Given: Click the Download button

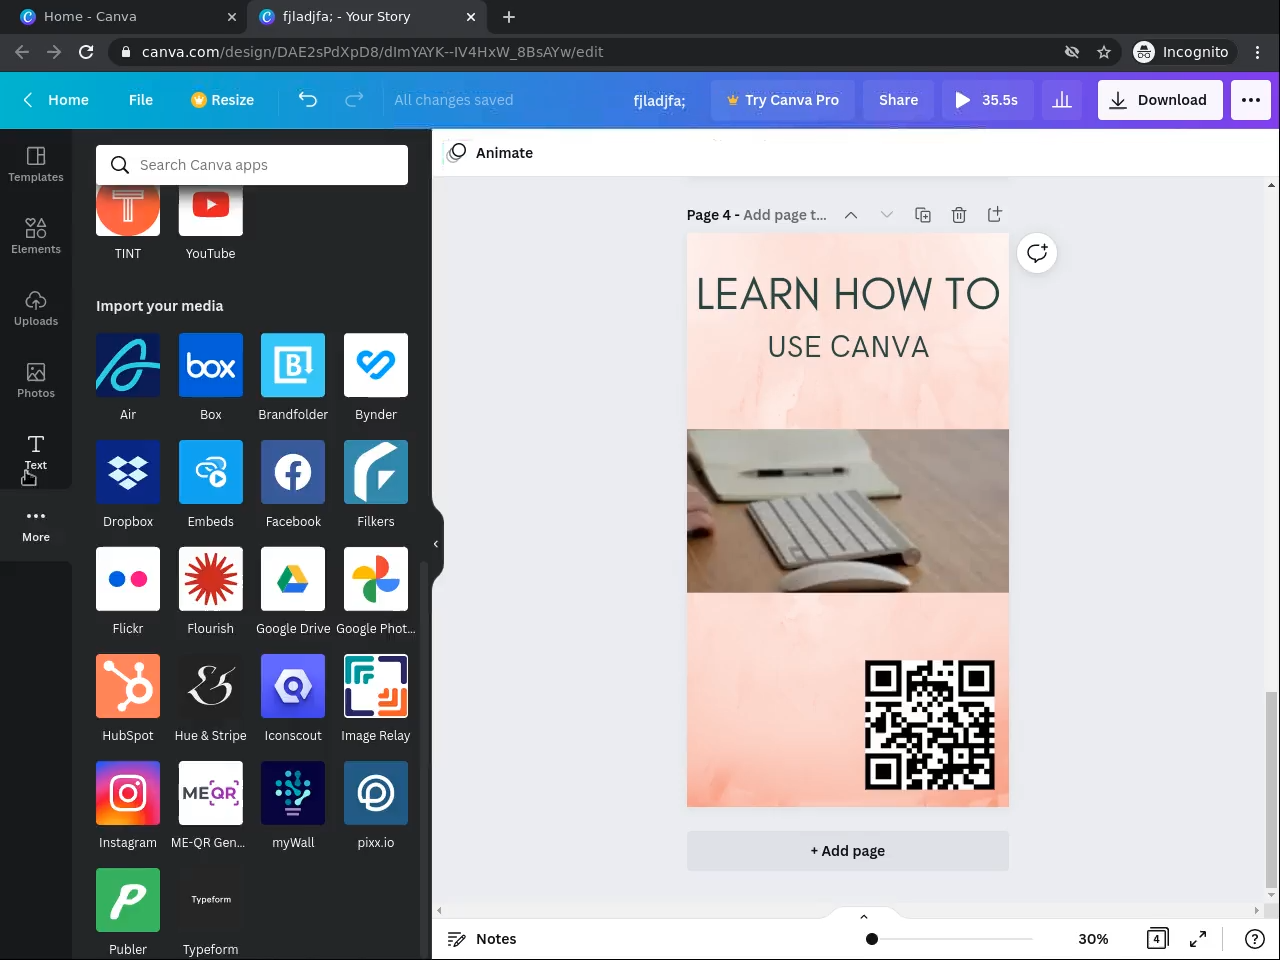Looking at the screenshot, I should coord(1160,100).
